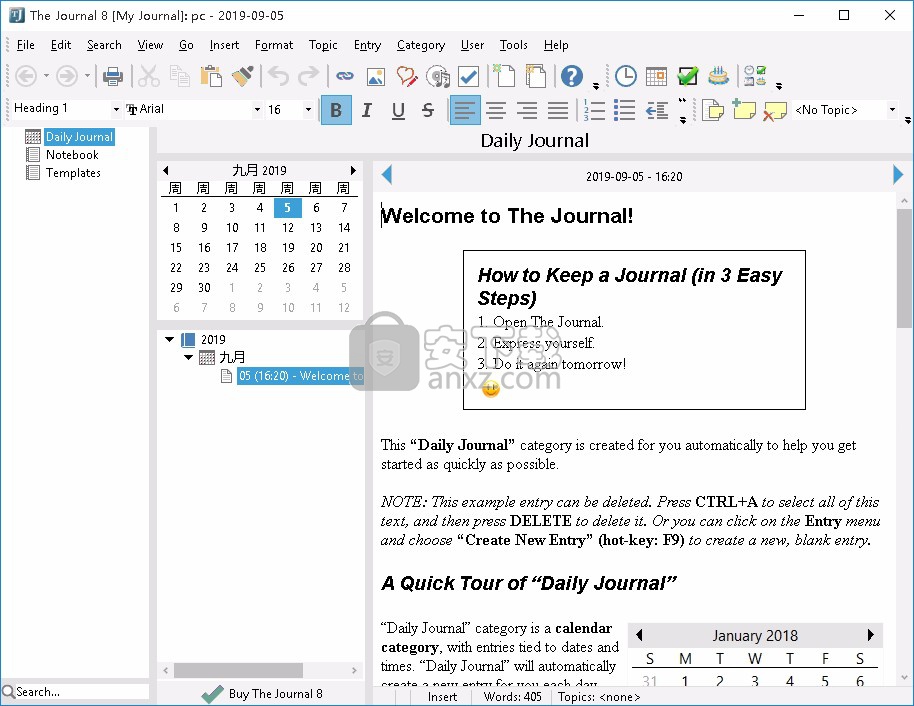914x706 pixels.
Task: Go to next entry blue arrow
Action: coord(898,175)
